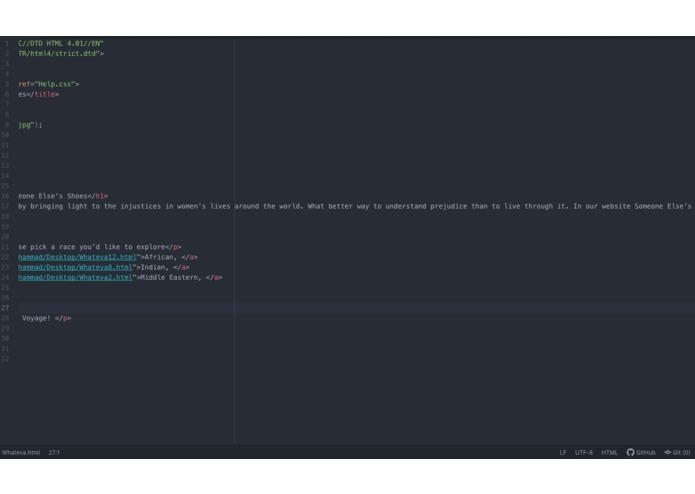The width and height of the screenshot is (695, 494).
Task: Click the words 'In our website Someone Else's'
Action: tap(633, 206)
